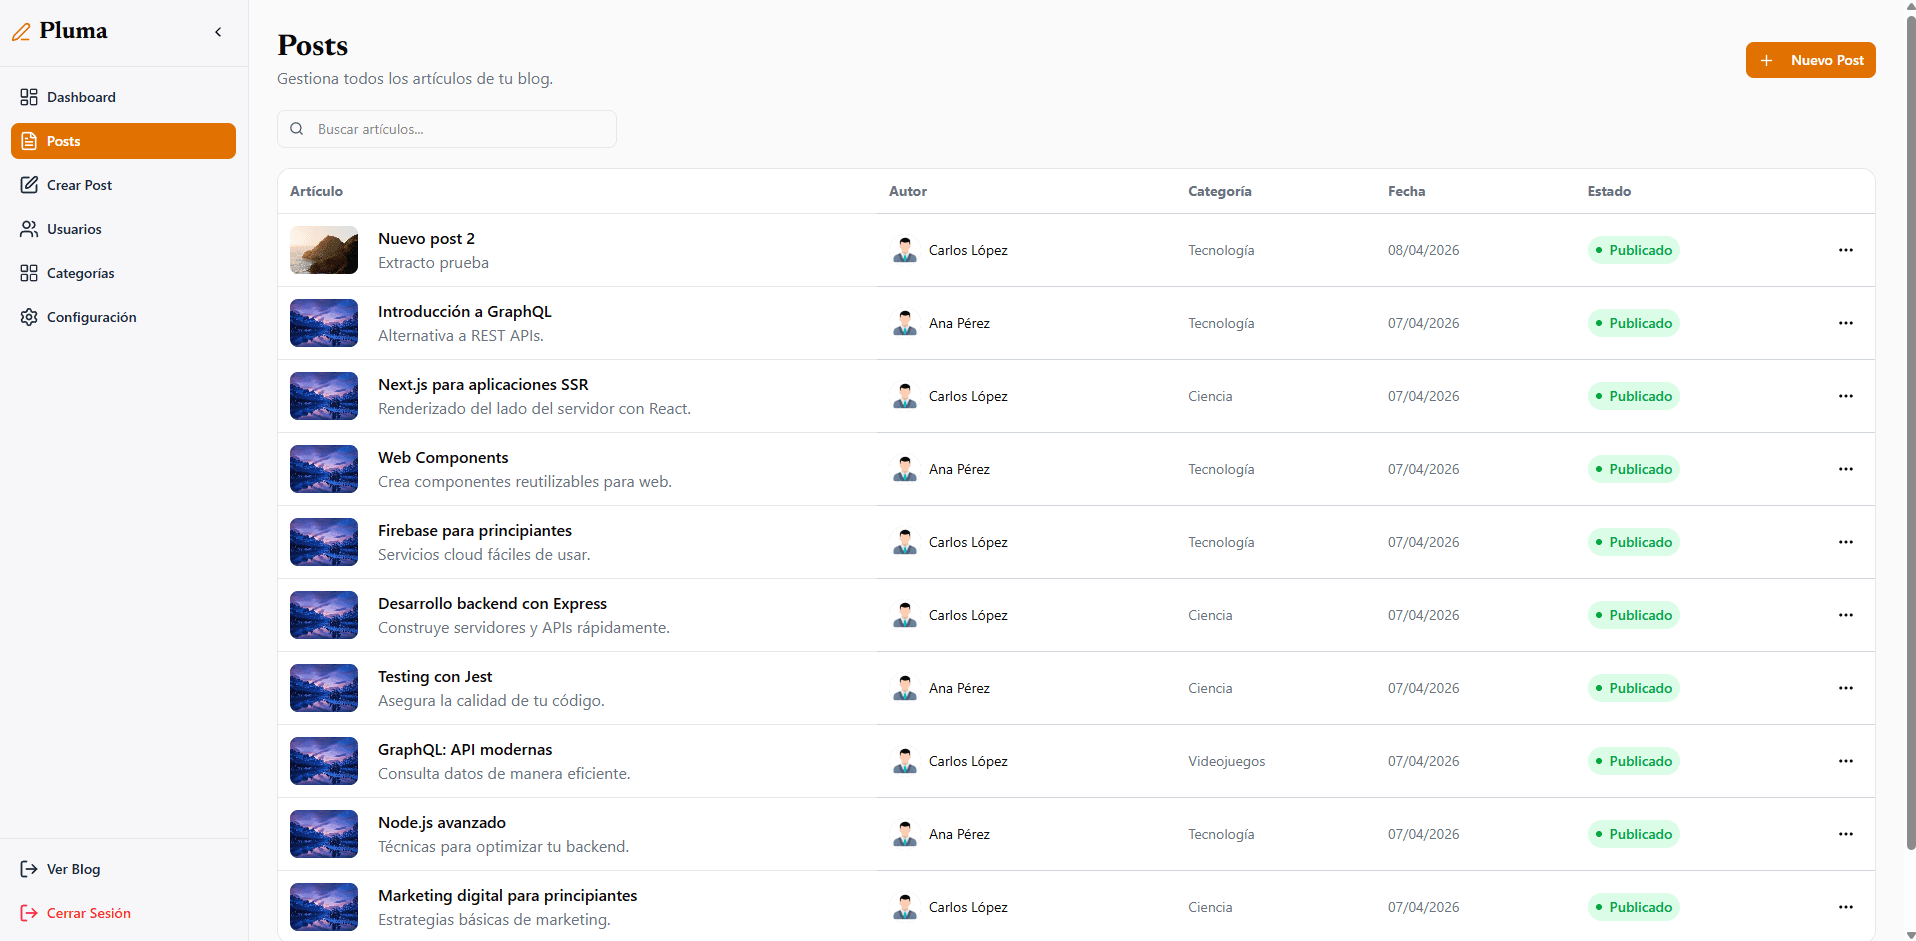Click Ana Pérez avatar in Web Components row
The image size is (1916, 941).
[x=905, y=469]
